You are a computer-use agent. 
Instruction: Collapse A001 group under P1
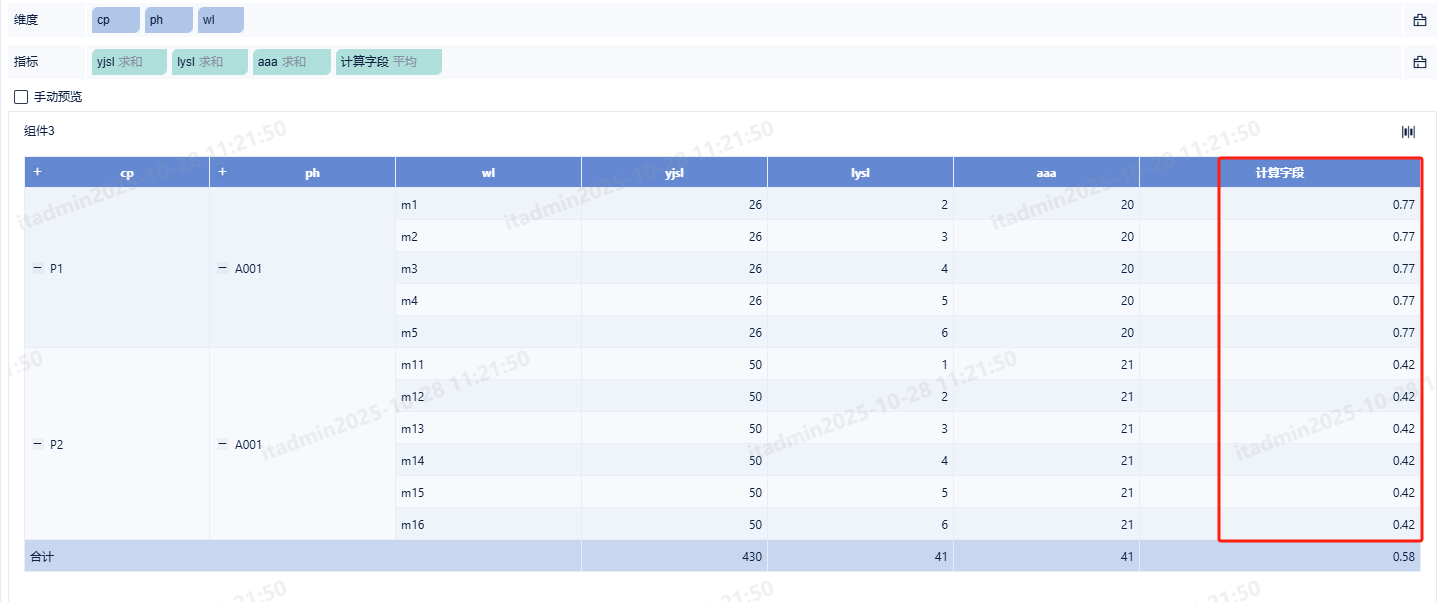tap(222, 268)
